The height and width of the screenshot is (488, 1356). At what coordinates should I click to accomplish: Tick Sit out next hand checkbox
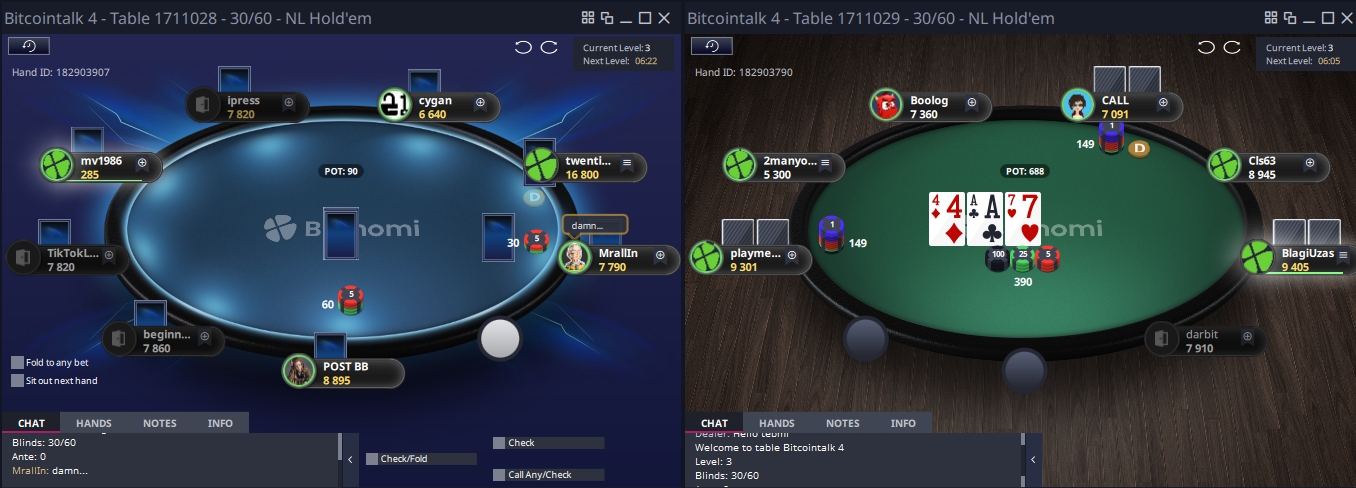tap(17, 381)
